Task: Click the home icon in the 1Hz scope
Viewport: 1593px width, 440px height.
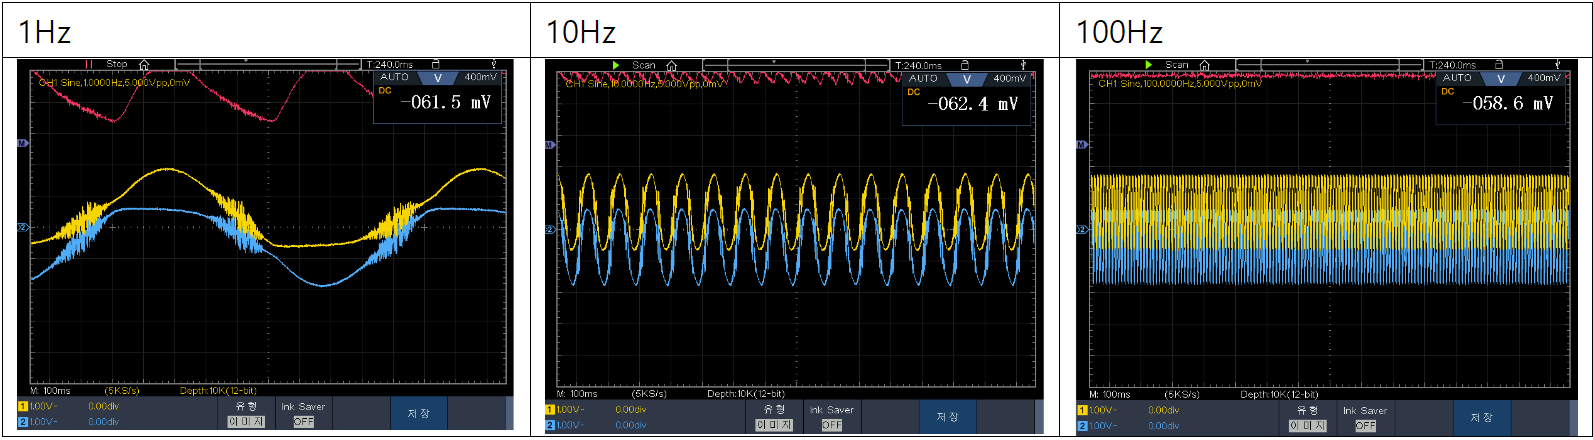Action: [x=144, y=65]
